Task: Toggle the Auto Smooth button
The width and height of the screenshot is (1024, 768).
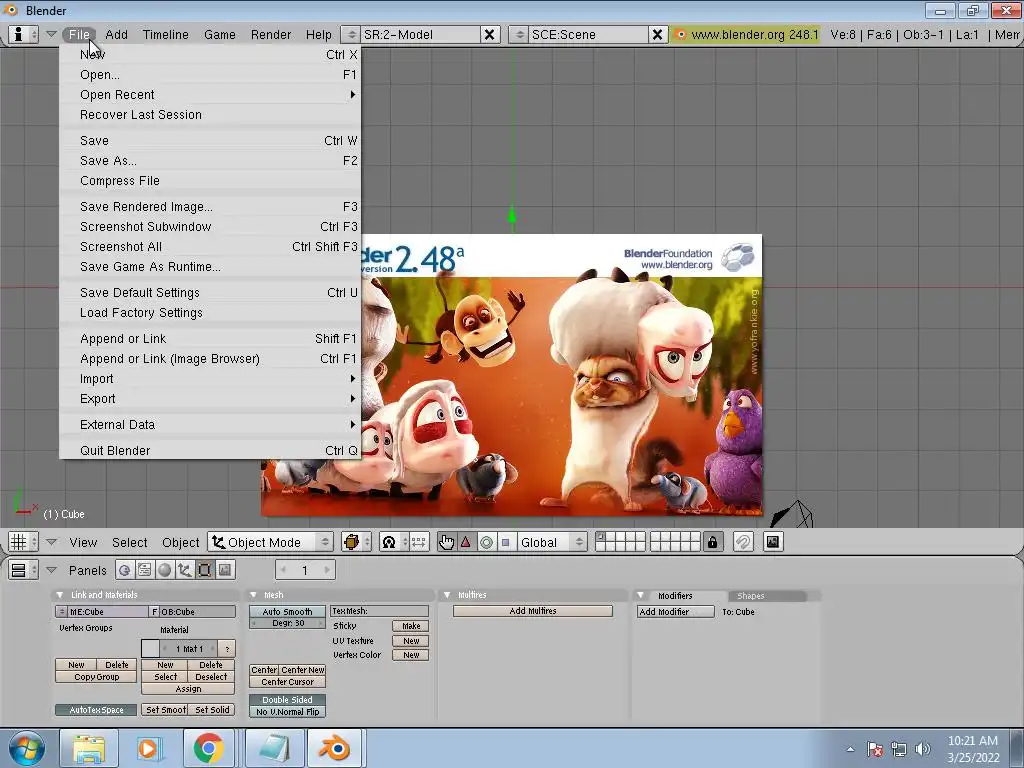Action: [x=287, y=611]
